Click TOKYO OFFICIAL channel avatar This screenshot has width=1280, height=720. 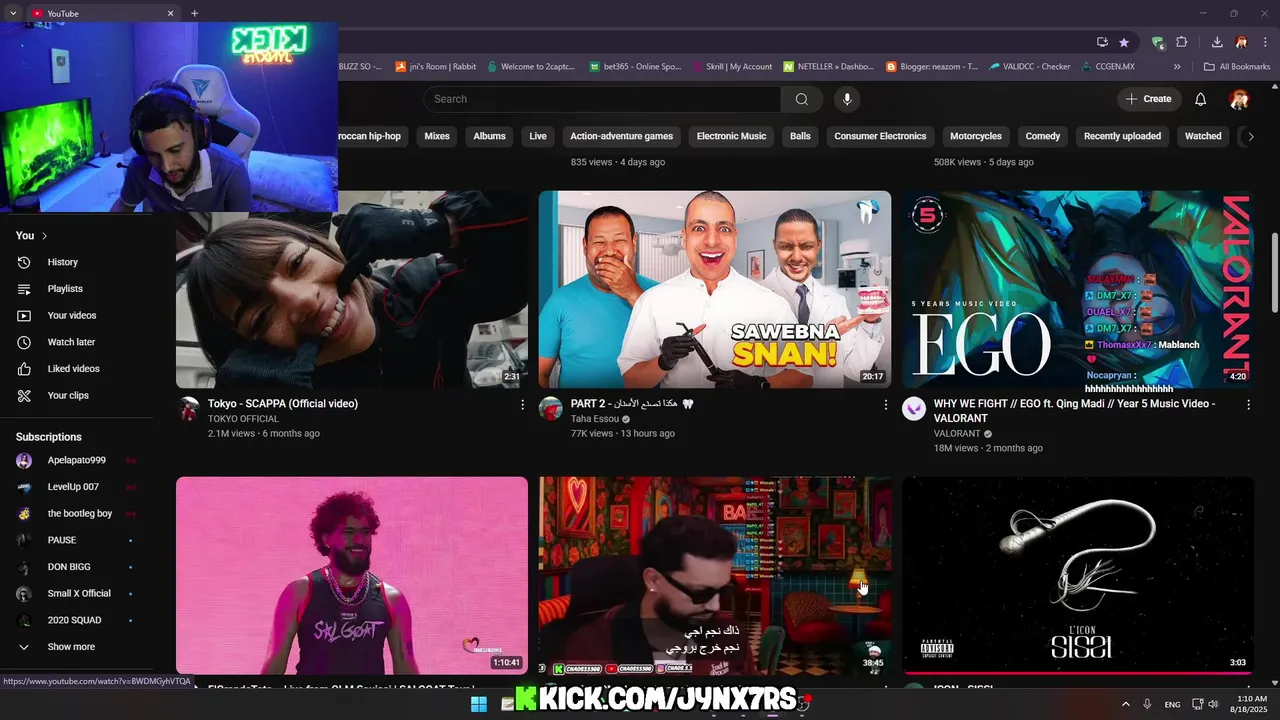click(x=189, y=408)
